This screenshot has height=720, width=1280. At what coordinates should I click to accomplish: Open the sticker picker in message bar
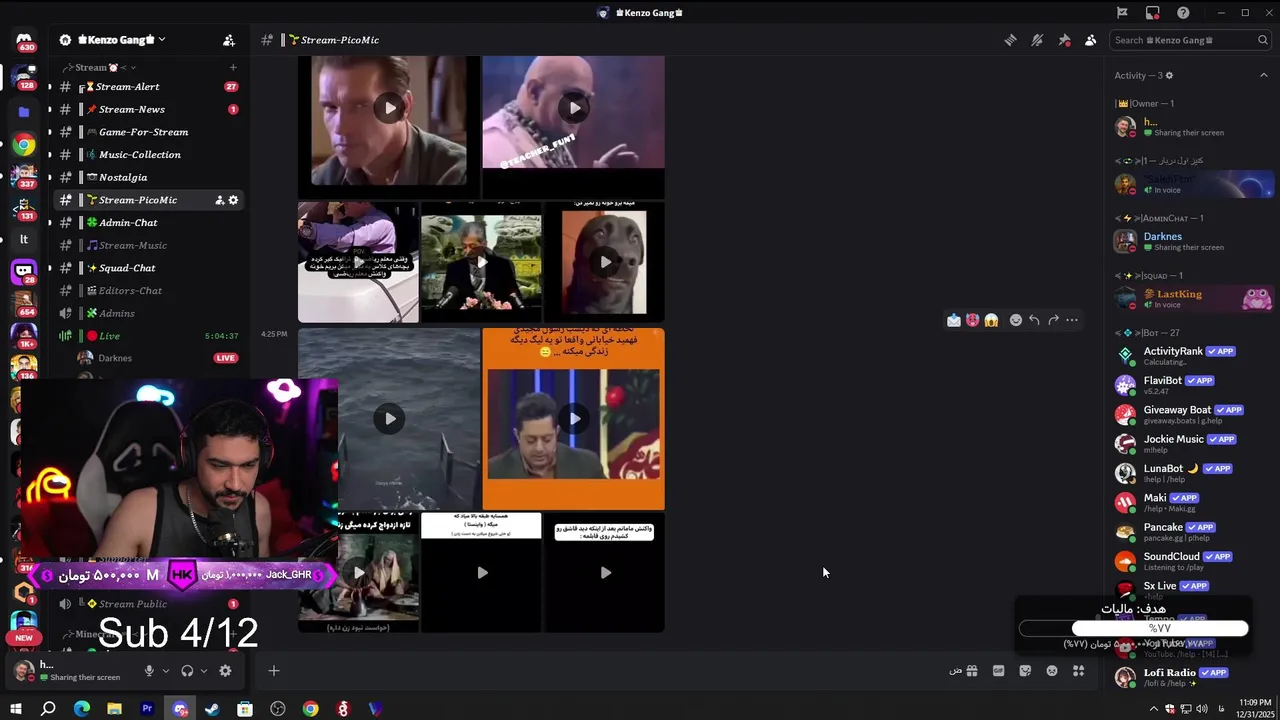click(x=1025, y=671)
